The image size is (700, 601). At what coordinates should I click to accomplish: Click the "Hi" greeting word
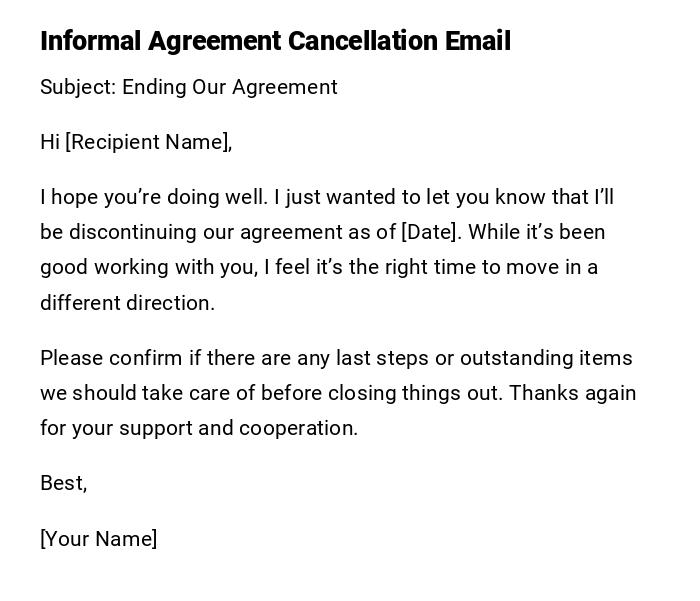[x=50, y=142]
